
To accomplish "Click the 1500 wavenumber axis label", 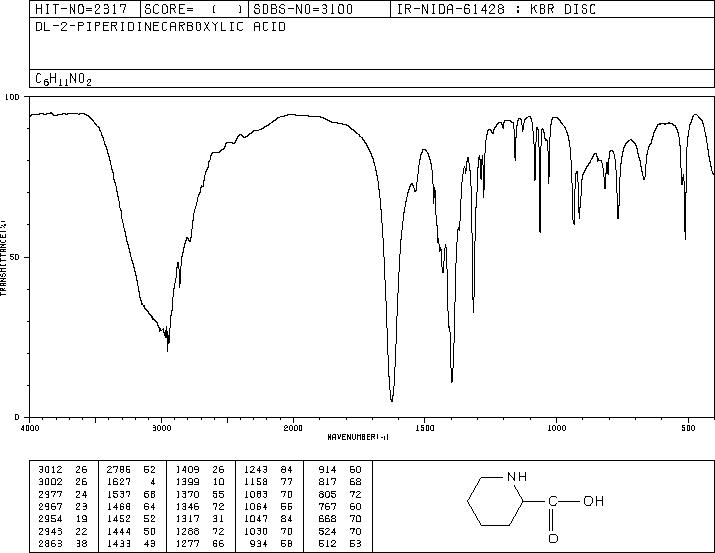I will [x=425, y=428].
